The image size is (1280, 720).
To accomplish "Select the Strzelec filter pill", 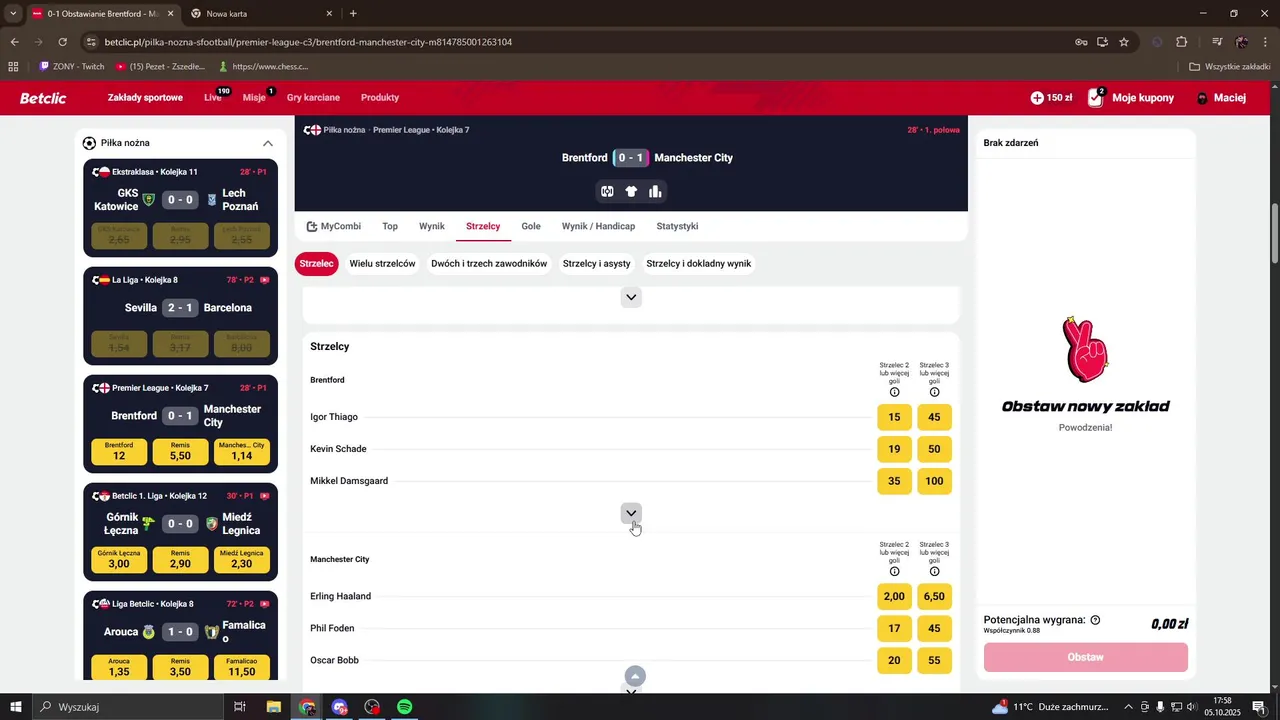I will (316, 264).
